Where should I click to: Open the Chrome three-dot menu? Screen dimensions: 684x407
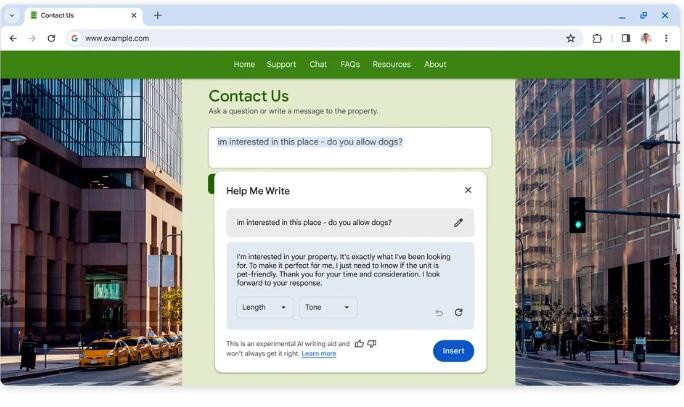click(x=666, y=38)
